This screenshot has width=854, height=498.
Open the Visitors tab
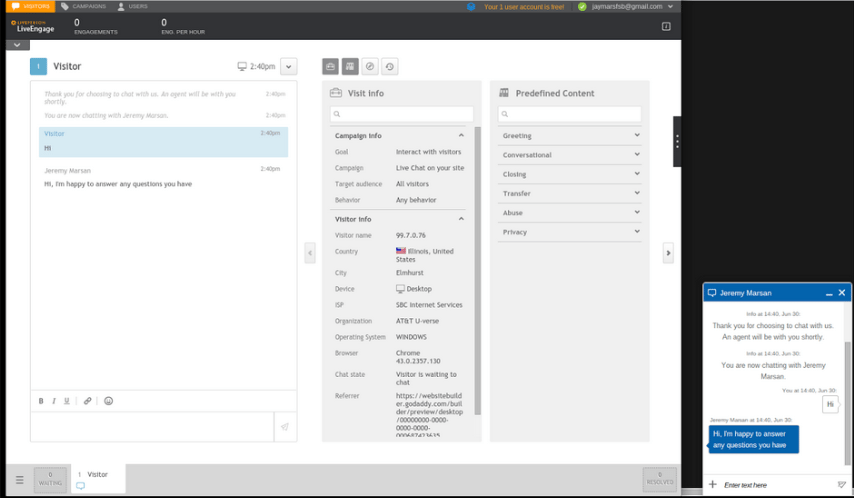coord(30,7)
